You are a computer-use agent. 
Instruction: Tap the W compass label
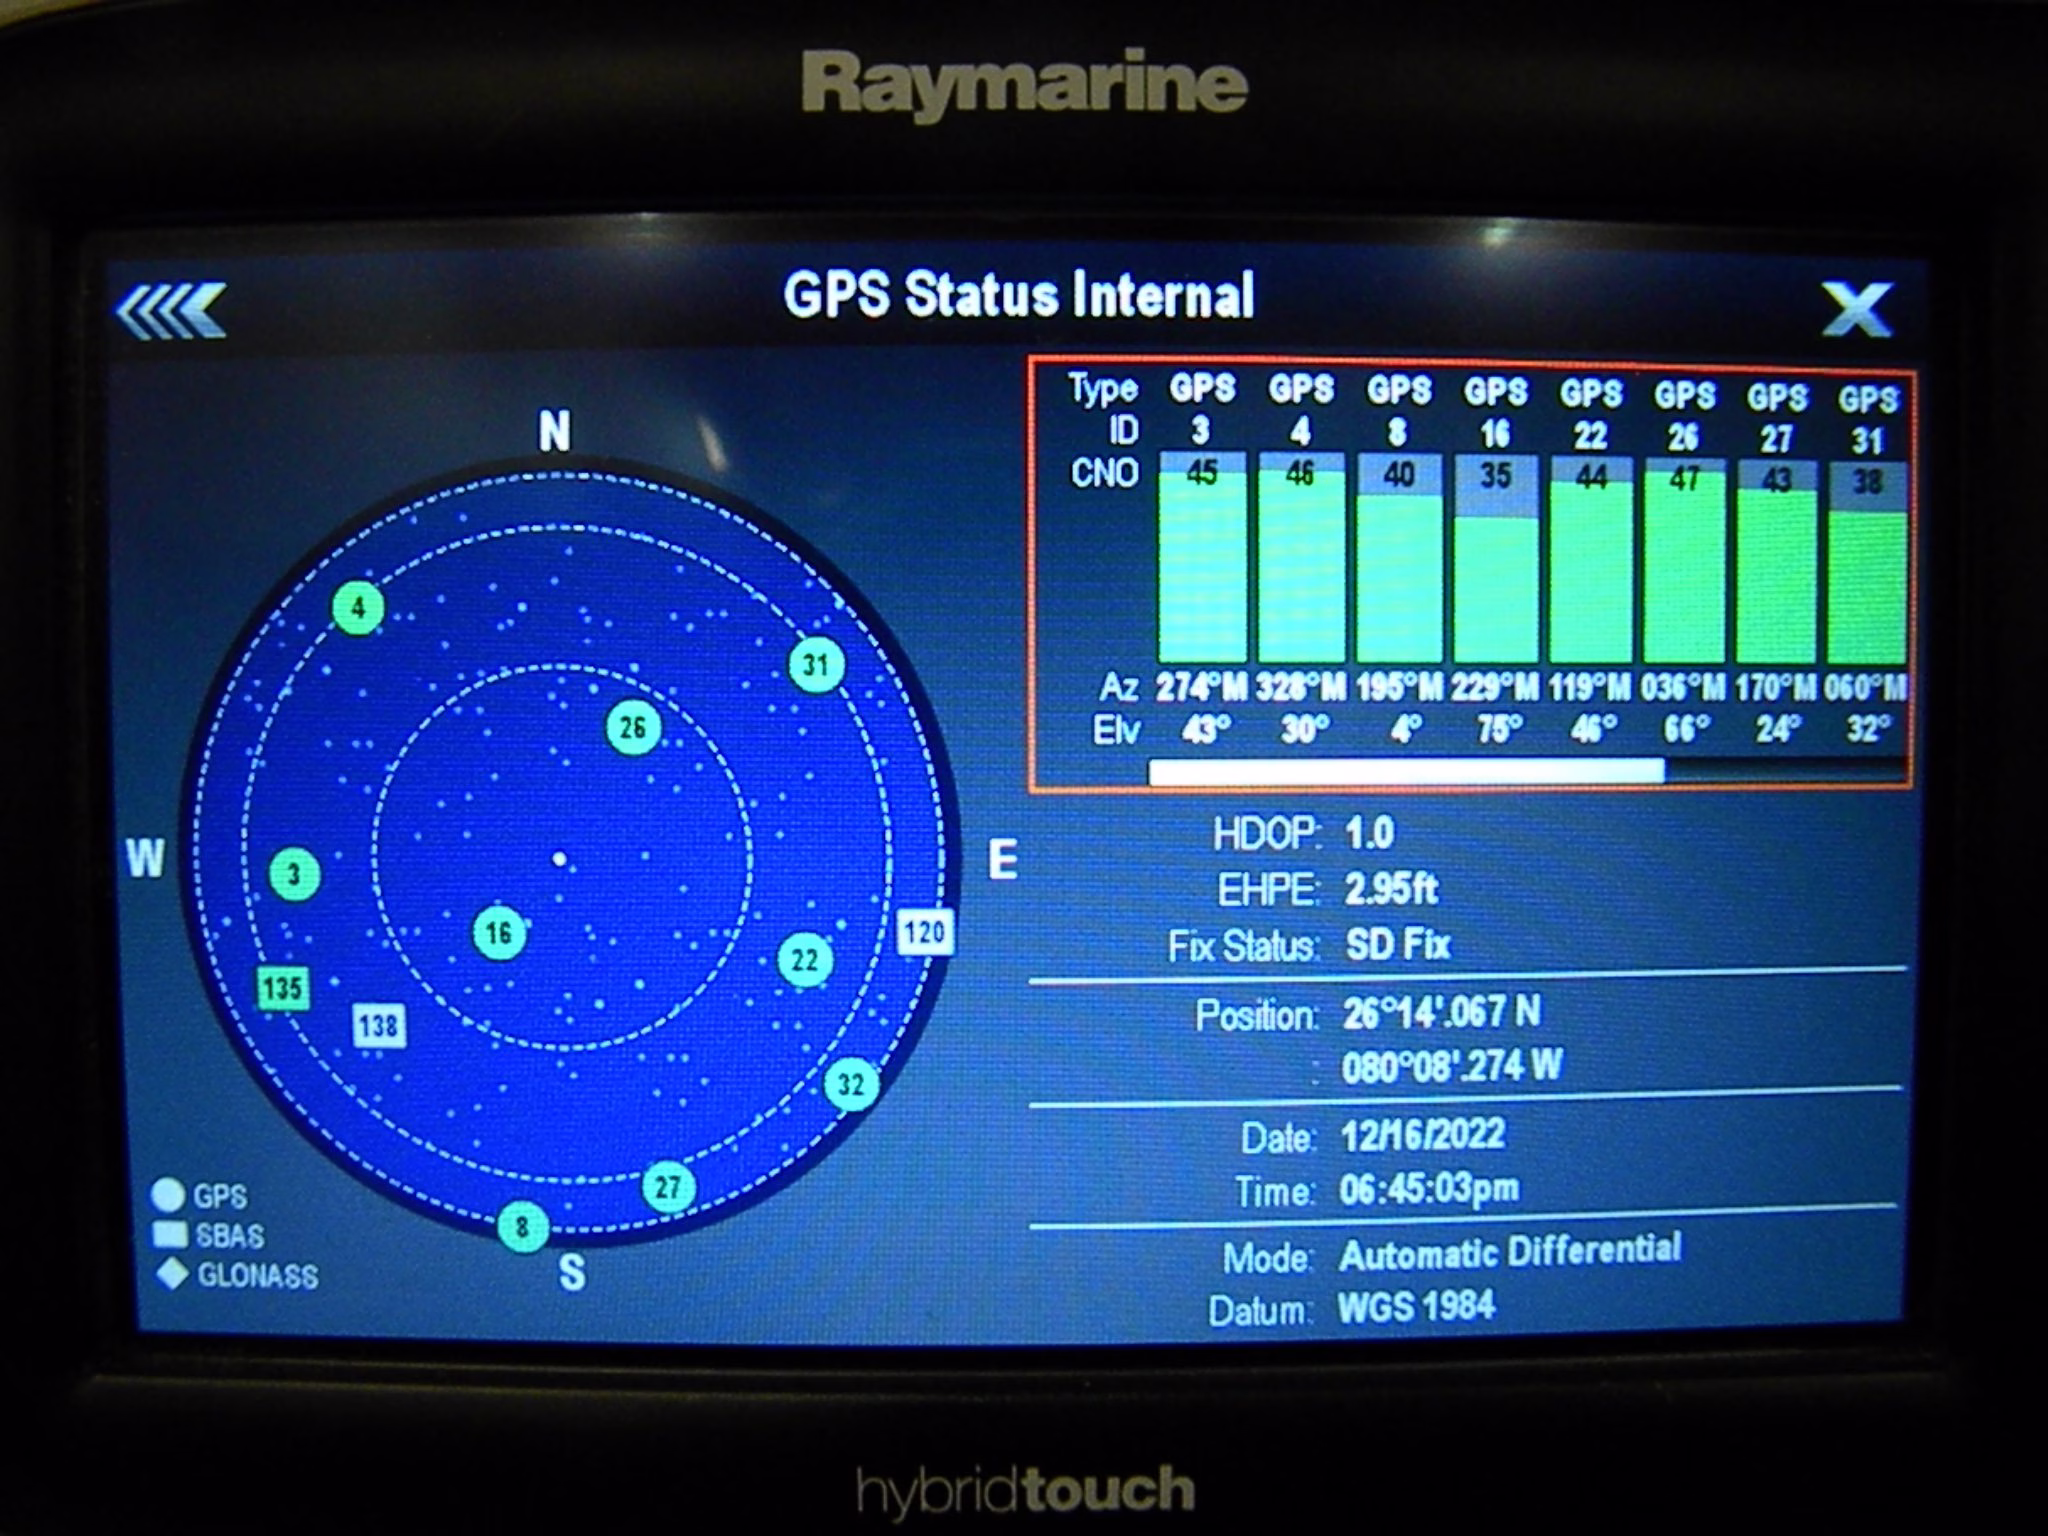point(146,858)
